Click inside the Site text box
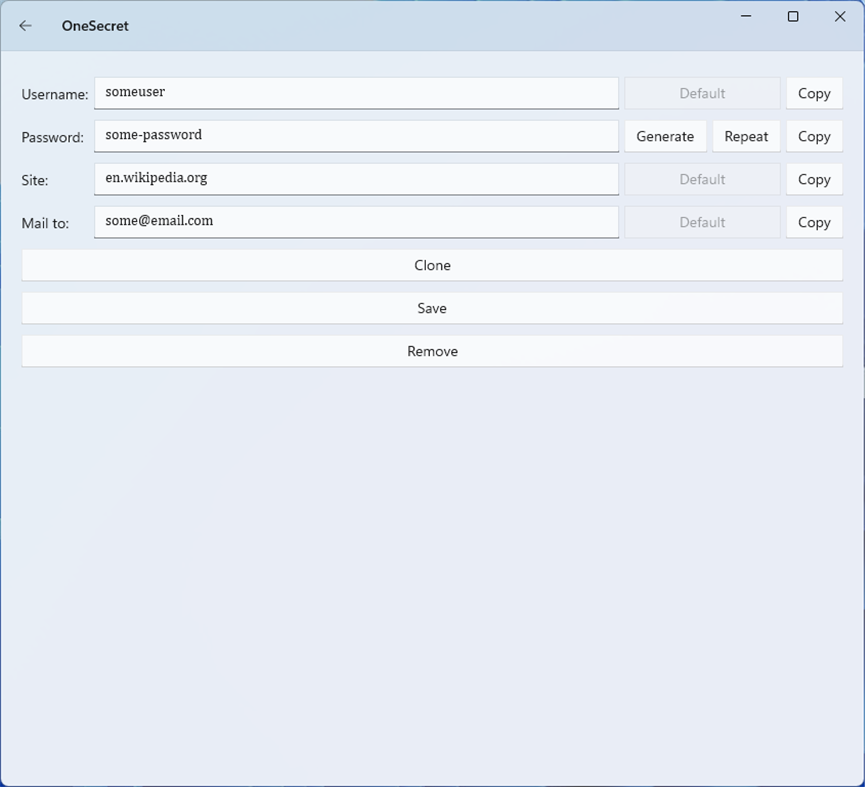This screenshot has height=787, width=865. pos(356,179)
